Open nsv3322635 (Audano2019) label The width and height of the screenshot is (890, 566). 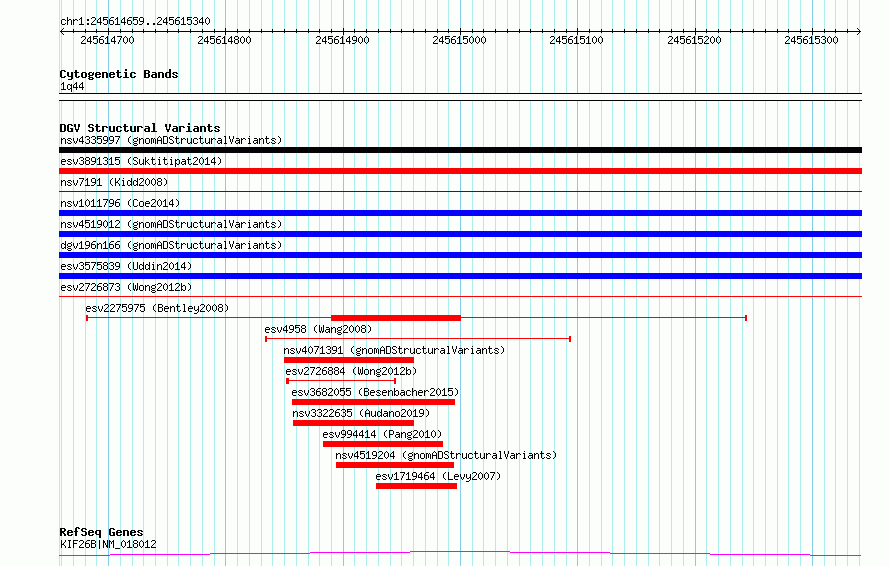(361, 413)
